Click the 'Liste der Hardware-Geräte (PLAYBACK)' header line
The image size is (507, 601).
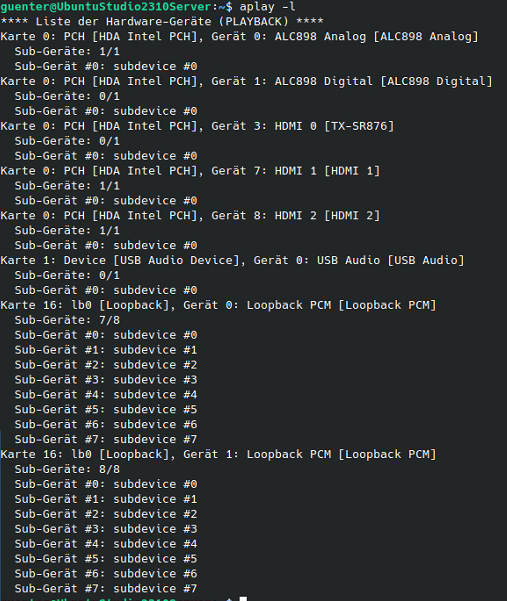[x=162, y=21]
